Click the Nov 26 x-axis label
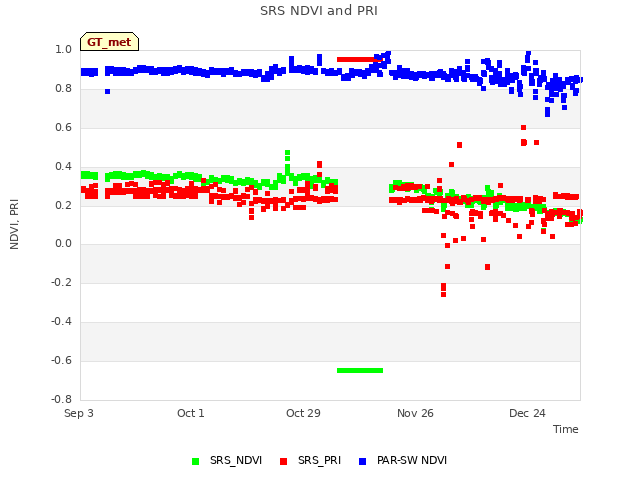The height and width of the screenshot is (480, 640). (415, 413)
